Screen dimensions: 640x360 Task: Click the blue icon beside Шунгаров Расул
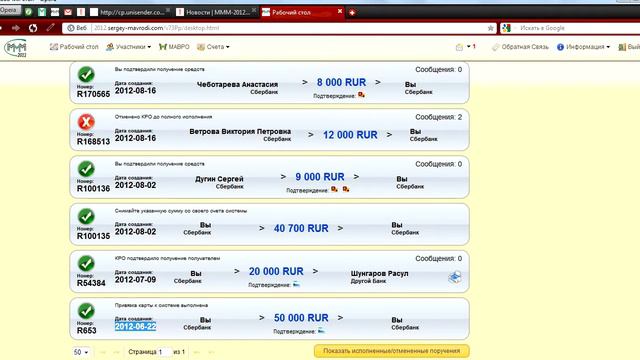click(x=455, y=277)
